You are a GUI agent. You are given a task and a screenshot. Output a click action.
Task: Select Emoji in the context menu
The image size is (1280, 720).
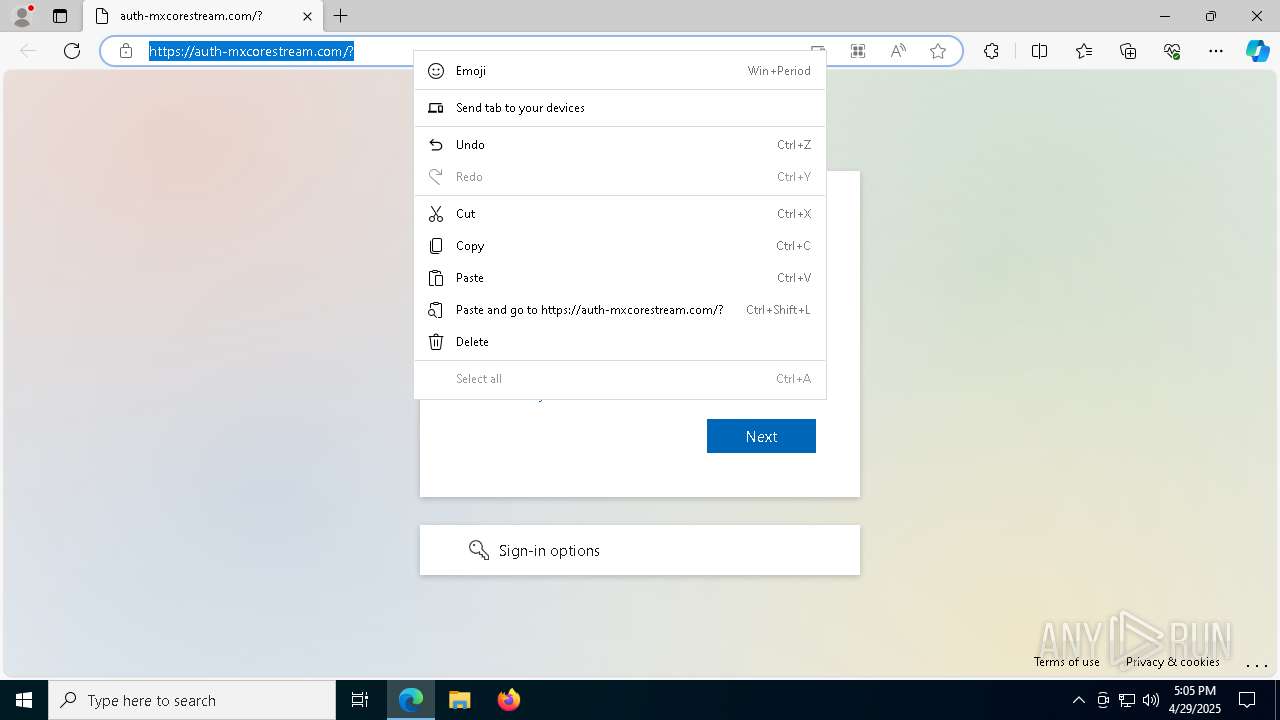click(x=620, y=71)
